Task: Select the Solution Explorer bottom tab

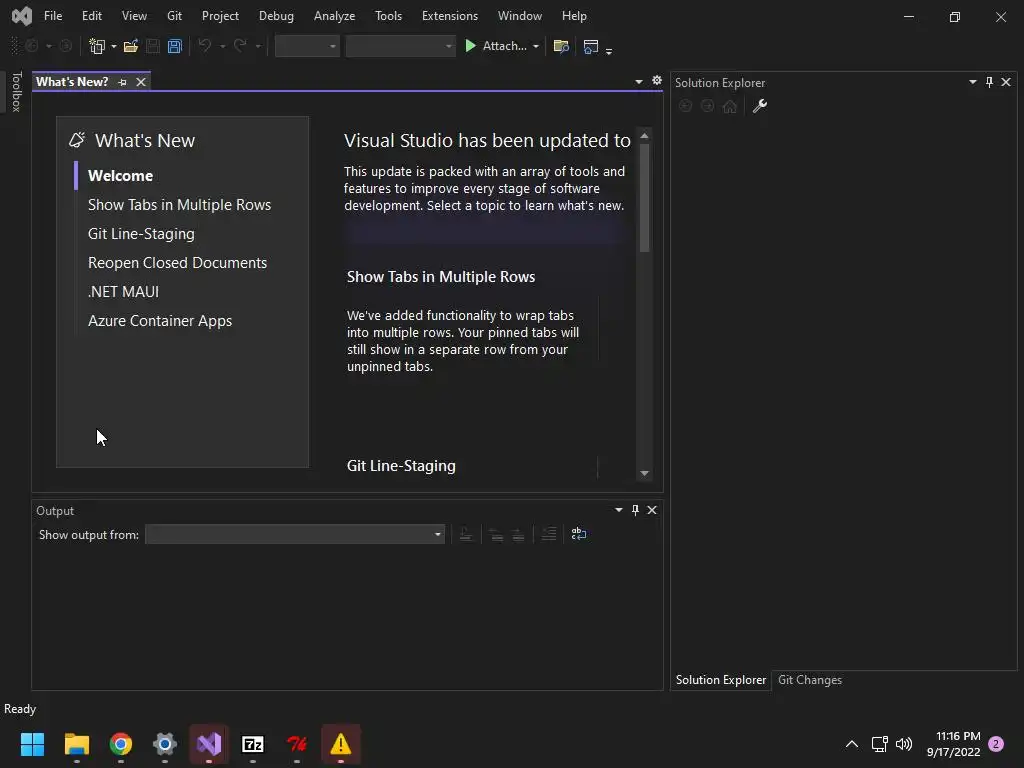Action: click(720, 680)
